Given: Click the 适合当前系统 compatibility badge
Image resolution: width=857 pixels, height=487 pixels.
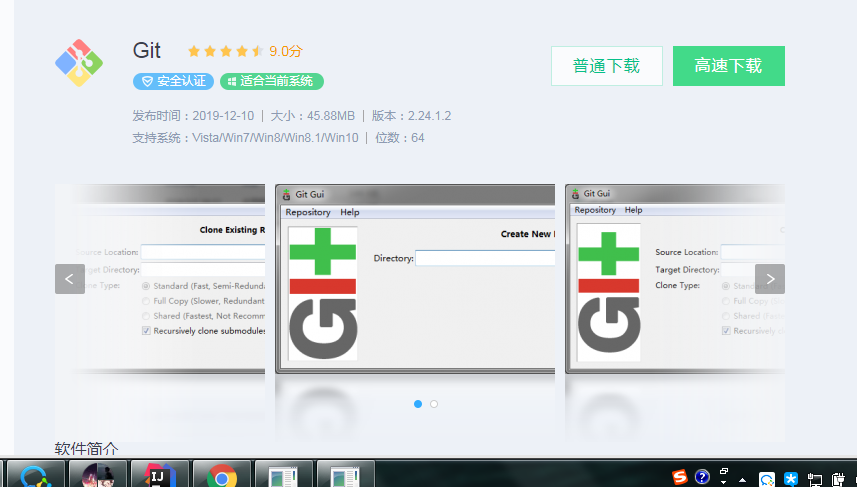Looking at the screenshot, I should click(272, 81).
